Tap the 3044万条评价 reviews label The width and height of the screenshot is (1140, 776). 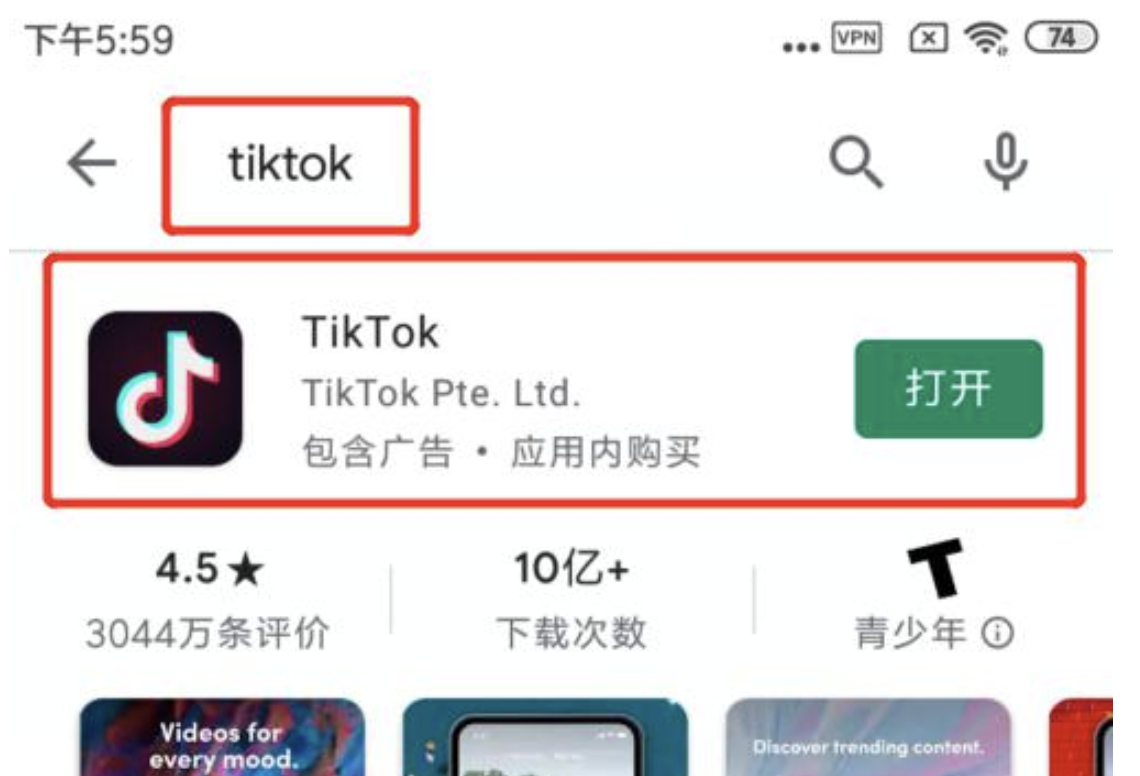[207, 633]
